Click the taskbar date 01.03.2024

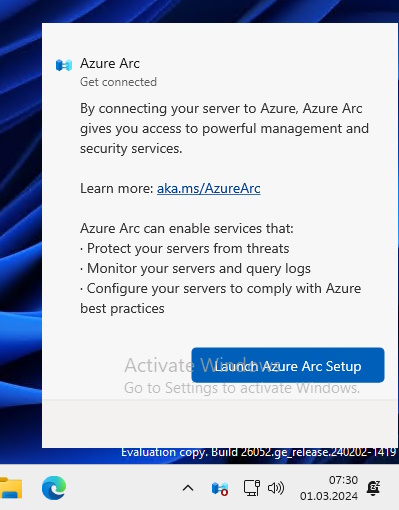[x=329, y=496]
